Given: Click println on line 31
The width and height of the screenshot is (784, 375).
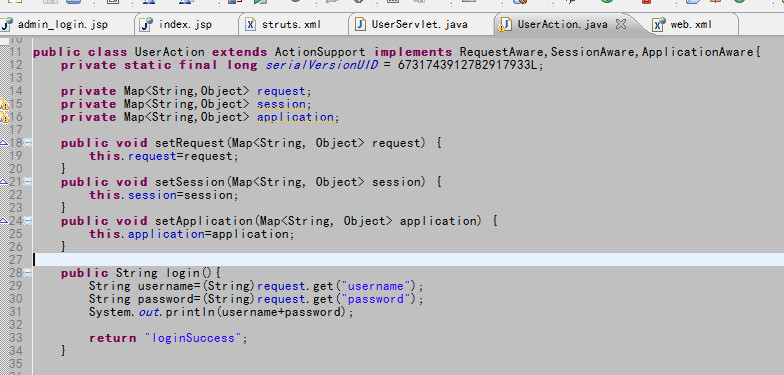Looking at the screenshot, I should pyautogui.click(x=191, y=312).
